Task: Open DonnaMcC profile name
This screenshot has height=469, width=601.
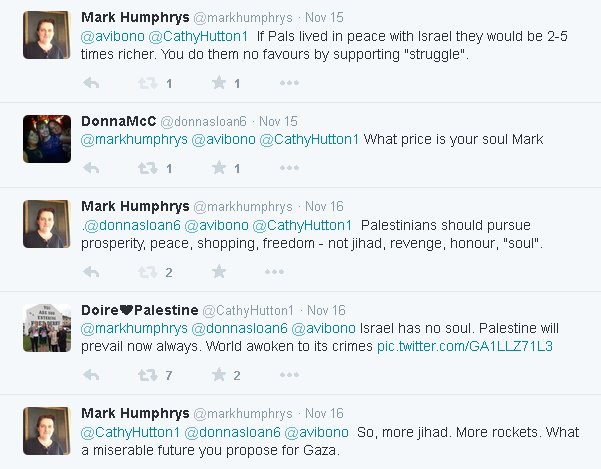Action: tap(119, 121)
